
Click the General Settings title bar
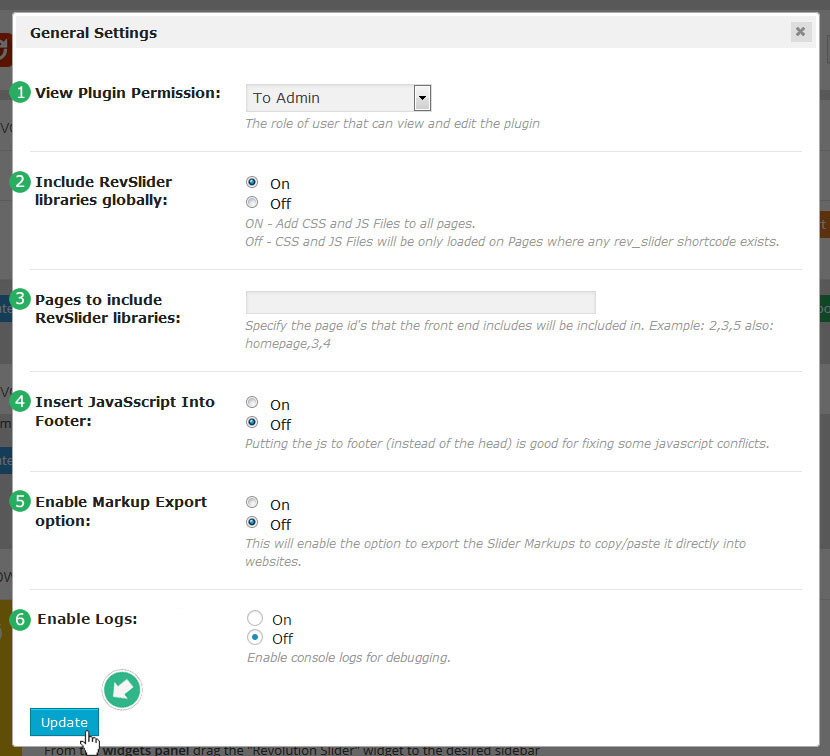point(400,32)
